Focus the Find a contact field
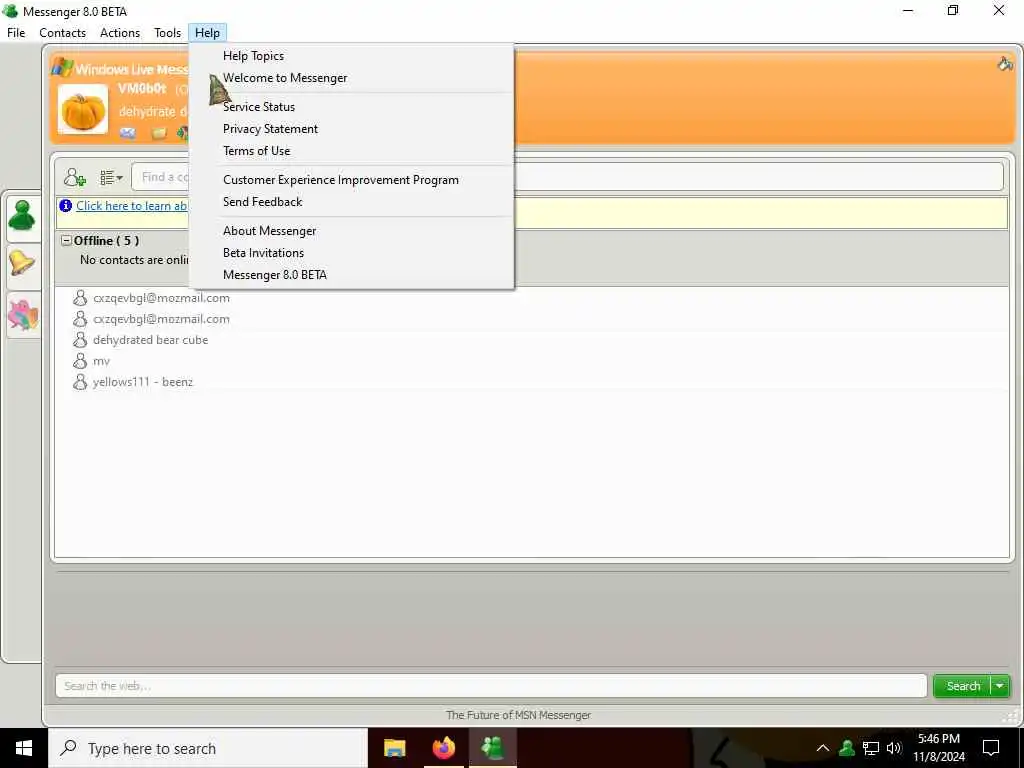The width and height of the screenshot is (1024, 768). coord(568,177)
